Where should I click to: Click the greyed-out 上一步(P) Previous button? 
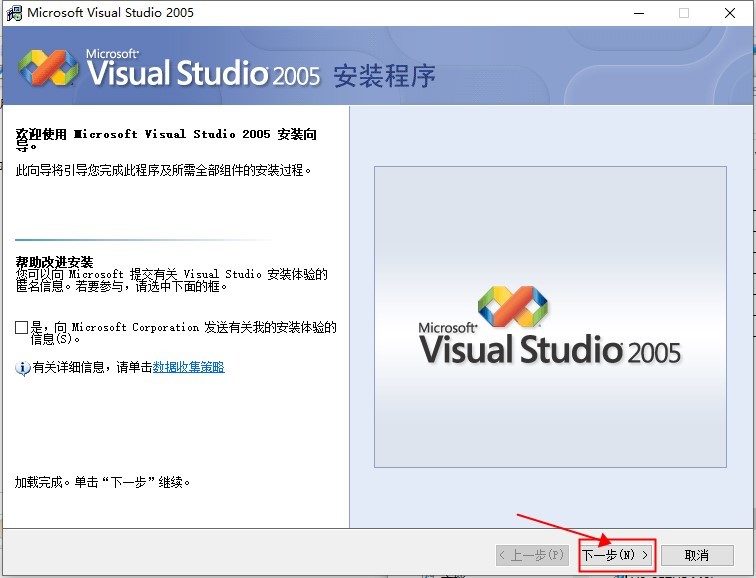point(532,554)
